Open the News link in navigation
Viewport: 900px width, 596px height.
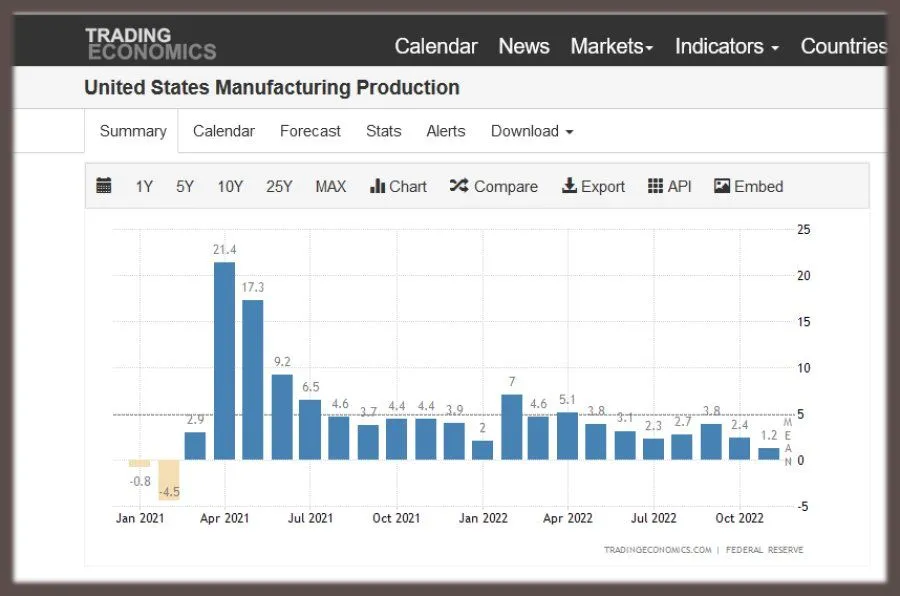[x=524, y=46]
